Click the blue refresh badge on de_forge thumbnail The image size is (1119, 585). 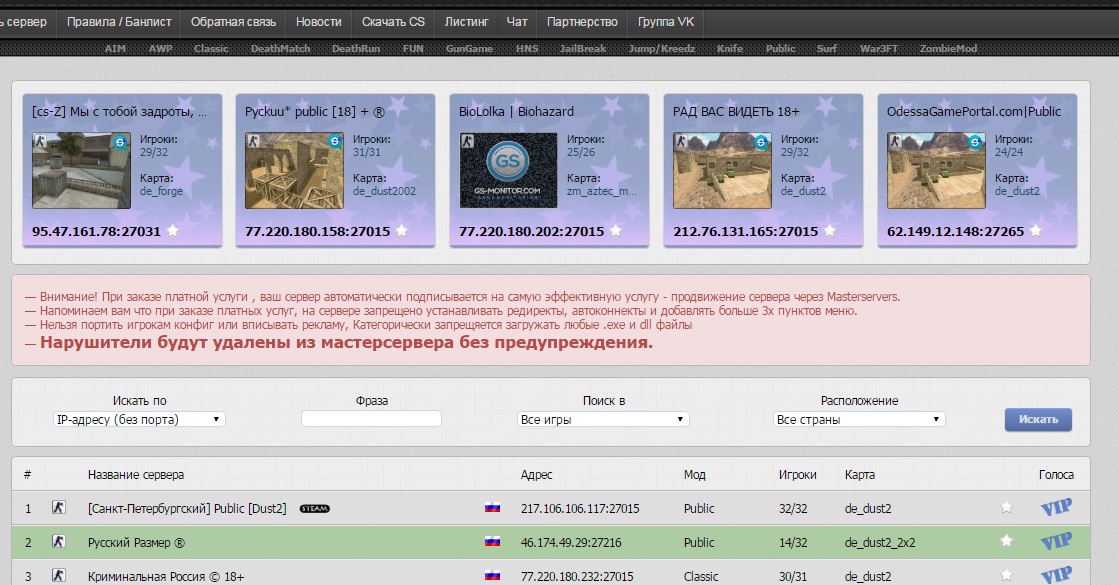tap(120, 142)
